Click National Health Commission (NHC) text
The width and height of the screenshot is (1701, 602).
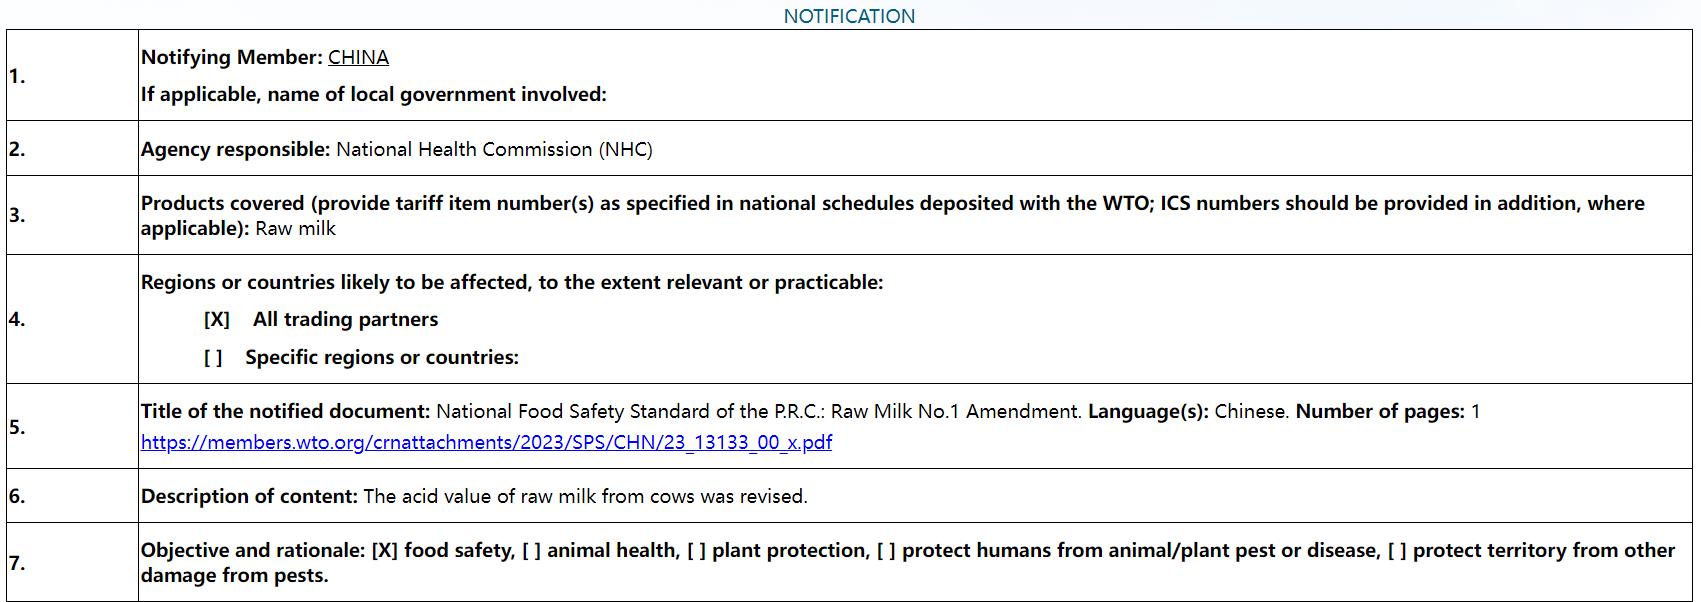tap(494, 149)
